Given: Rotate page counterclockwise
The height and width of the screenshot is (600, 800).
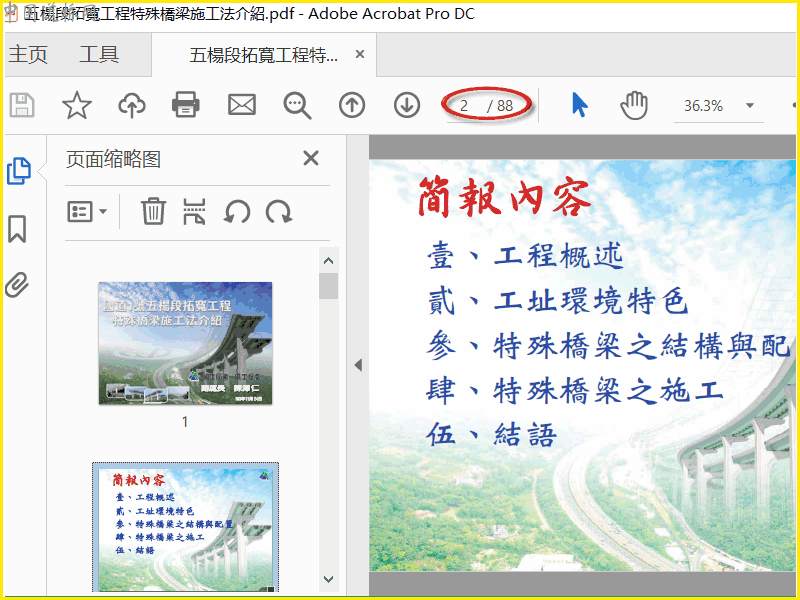Looking at the screenshot, I should tap(237, 211).
